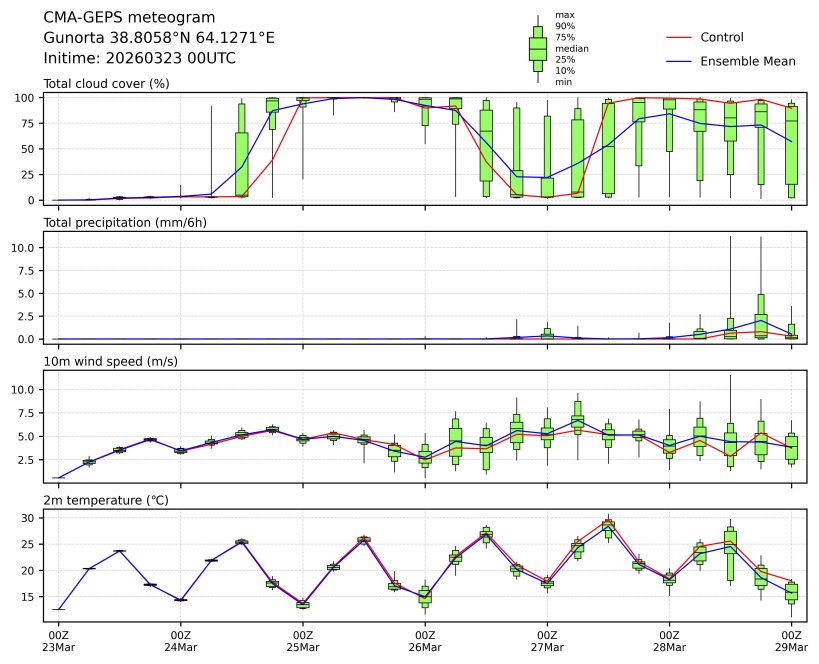This screenshot has width=819, height=664.
Task: Click the "min" label in boxplot legend
Action: click(x=564, y=82)
